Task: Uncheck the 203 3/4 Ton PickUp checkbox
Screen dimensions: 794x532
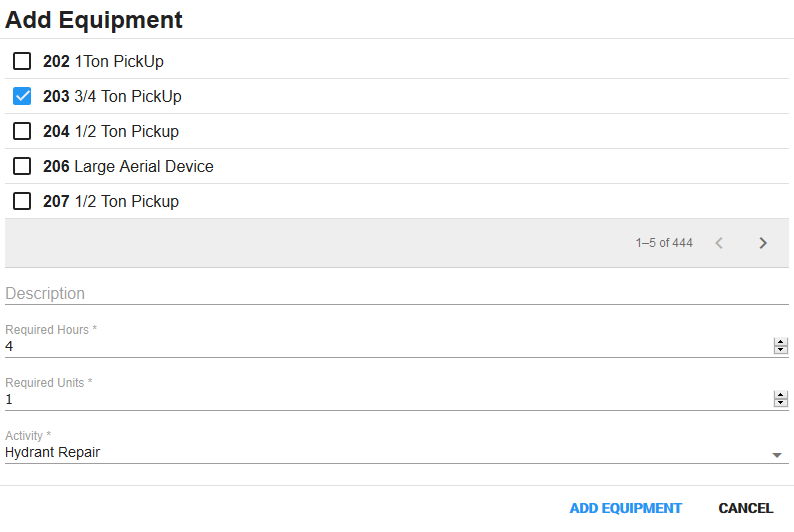Action: point(22,96)
